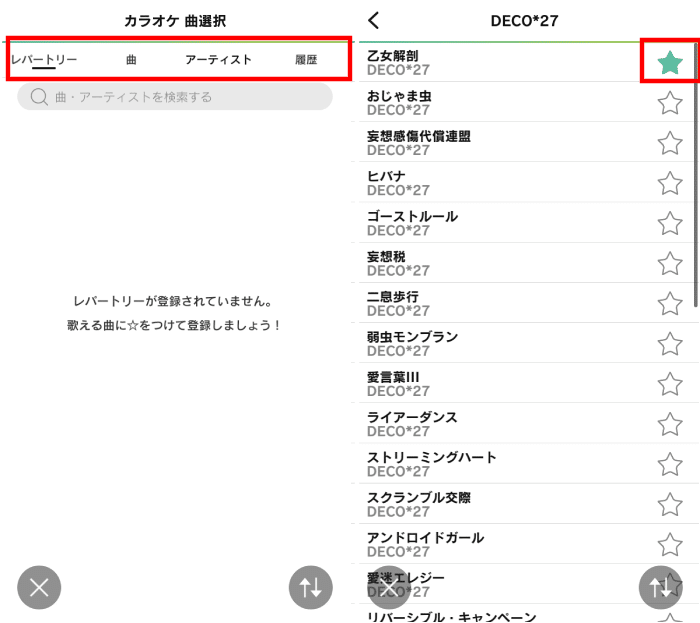The height and width of the screenshot is (623, 700).
Task: Open the アーティスト tab
Action: point(218,60)
